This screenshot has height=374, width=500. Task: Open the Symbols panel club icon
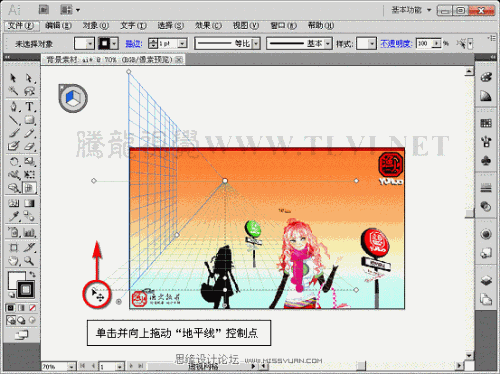point(486,161)
